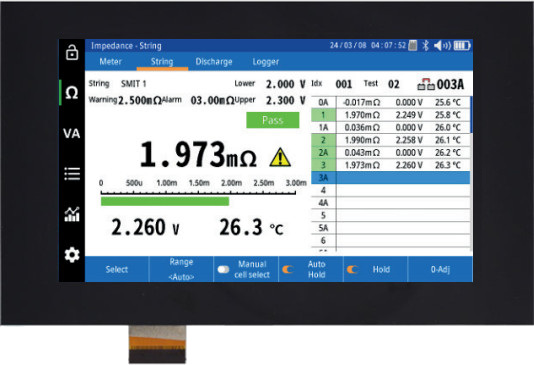The width and height of the screenshot is (534, 365).
Task: Select row 3 with 1.973mΩ
Action: pyautogui.click(x=391, y=165)
